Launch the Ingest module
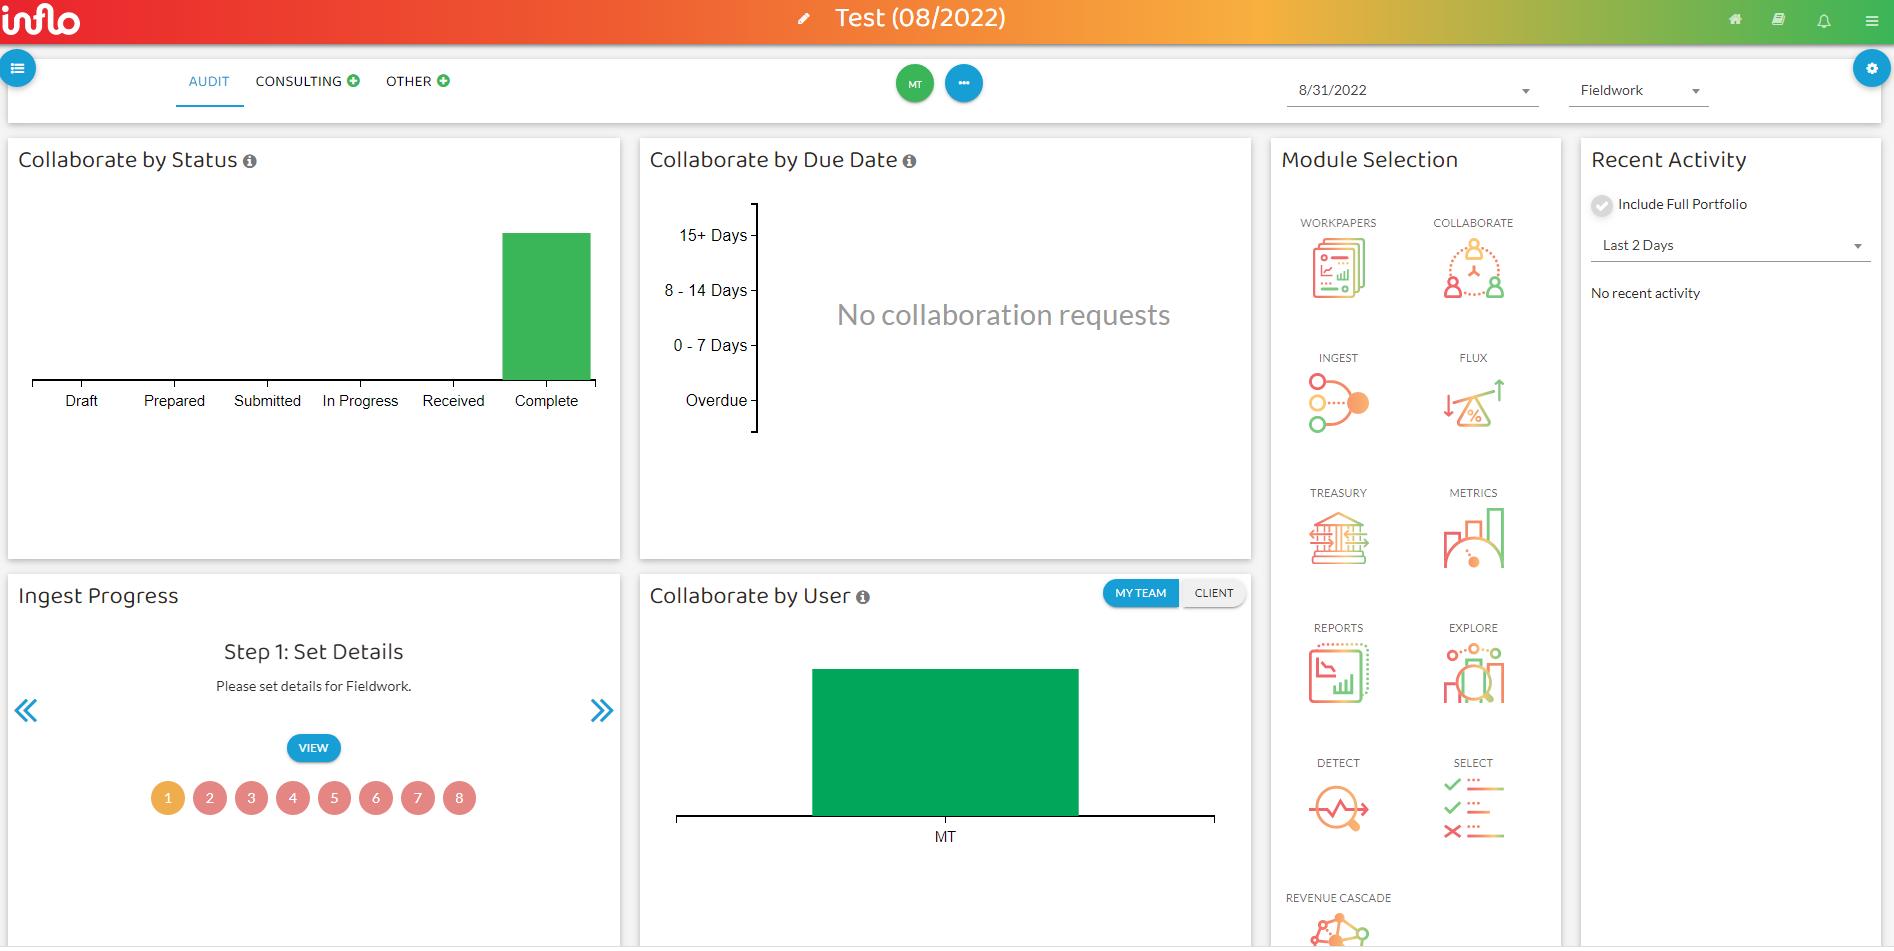The height and width of the screenshot is (951, 1894). [1338, 403]
